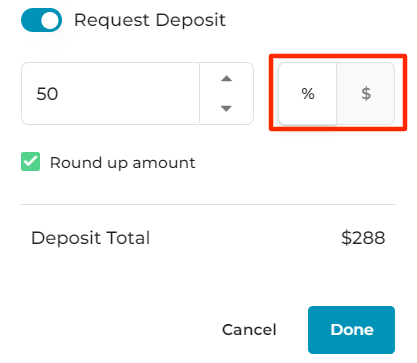Toggle the Request Deposit switch off

41,20
